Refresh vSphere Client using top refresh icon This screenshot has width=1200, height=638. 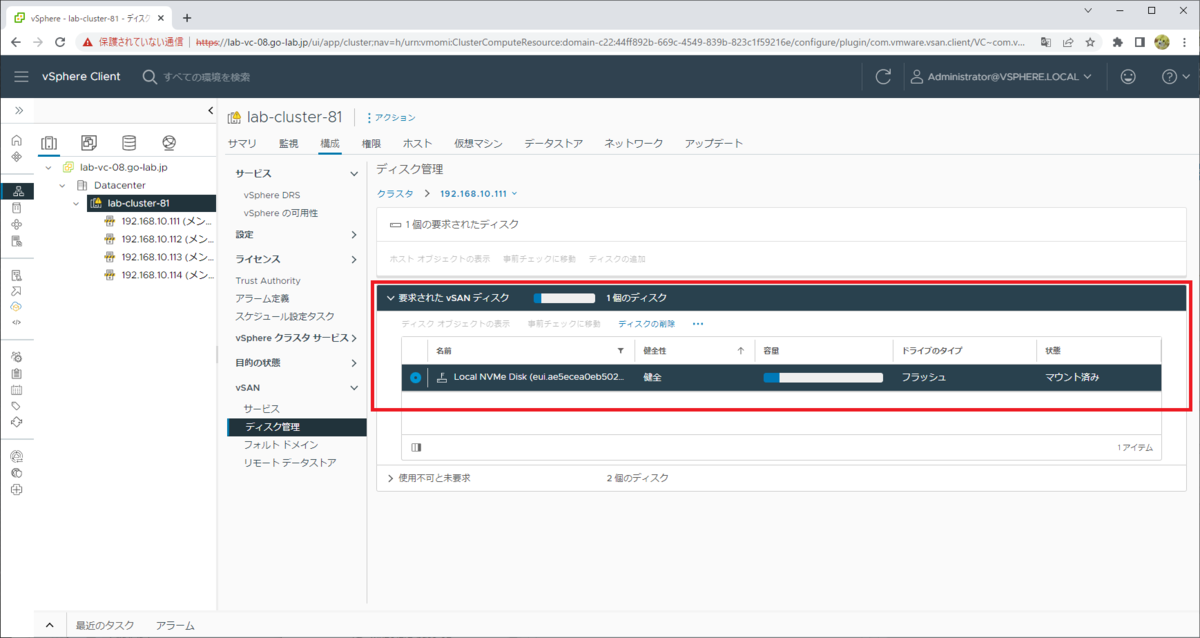point(883,77)
